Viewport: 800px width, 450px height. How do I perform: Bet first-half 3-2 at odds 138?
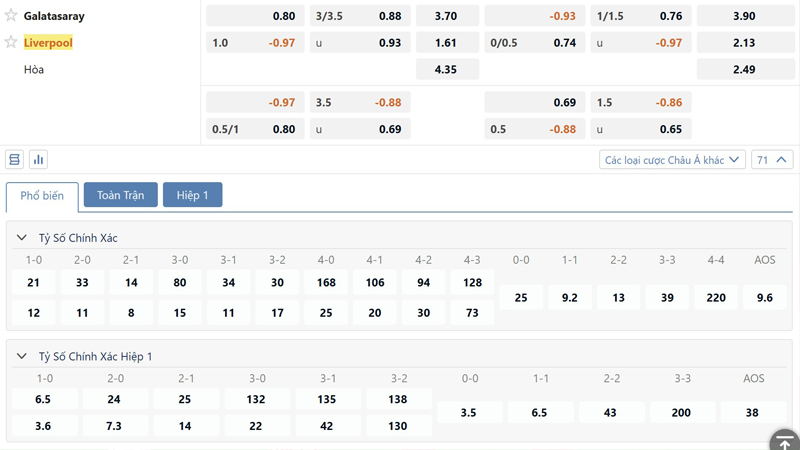[x=399, y=399]
